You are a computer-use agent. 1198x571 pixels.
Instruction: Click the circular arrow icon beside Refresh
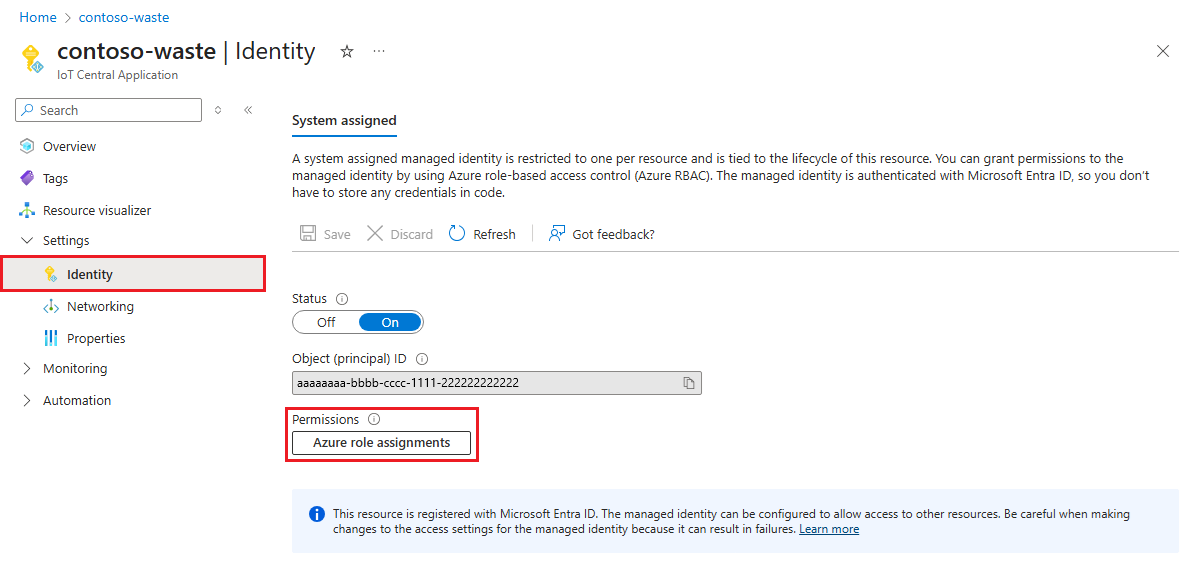coord(457,234)
